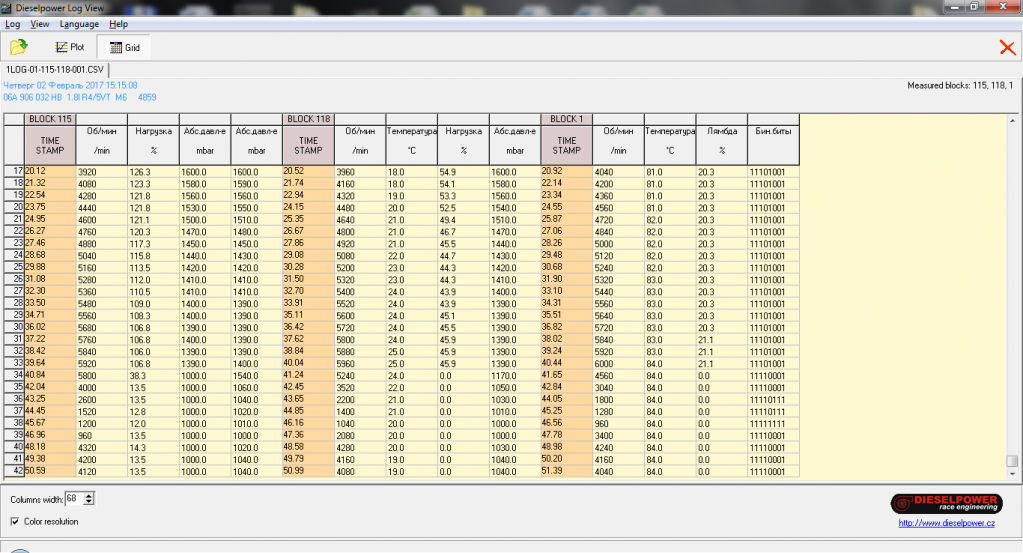Viewport: 1023px width, 553px height.
Task: Select the Grid view toolbar button
Action: pyautogui.click(x=125, y=47)
